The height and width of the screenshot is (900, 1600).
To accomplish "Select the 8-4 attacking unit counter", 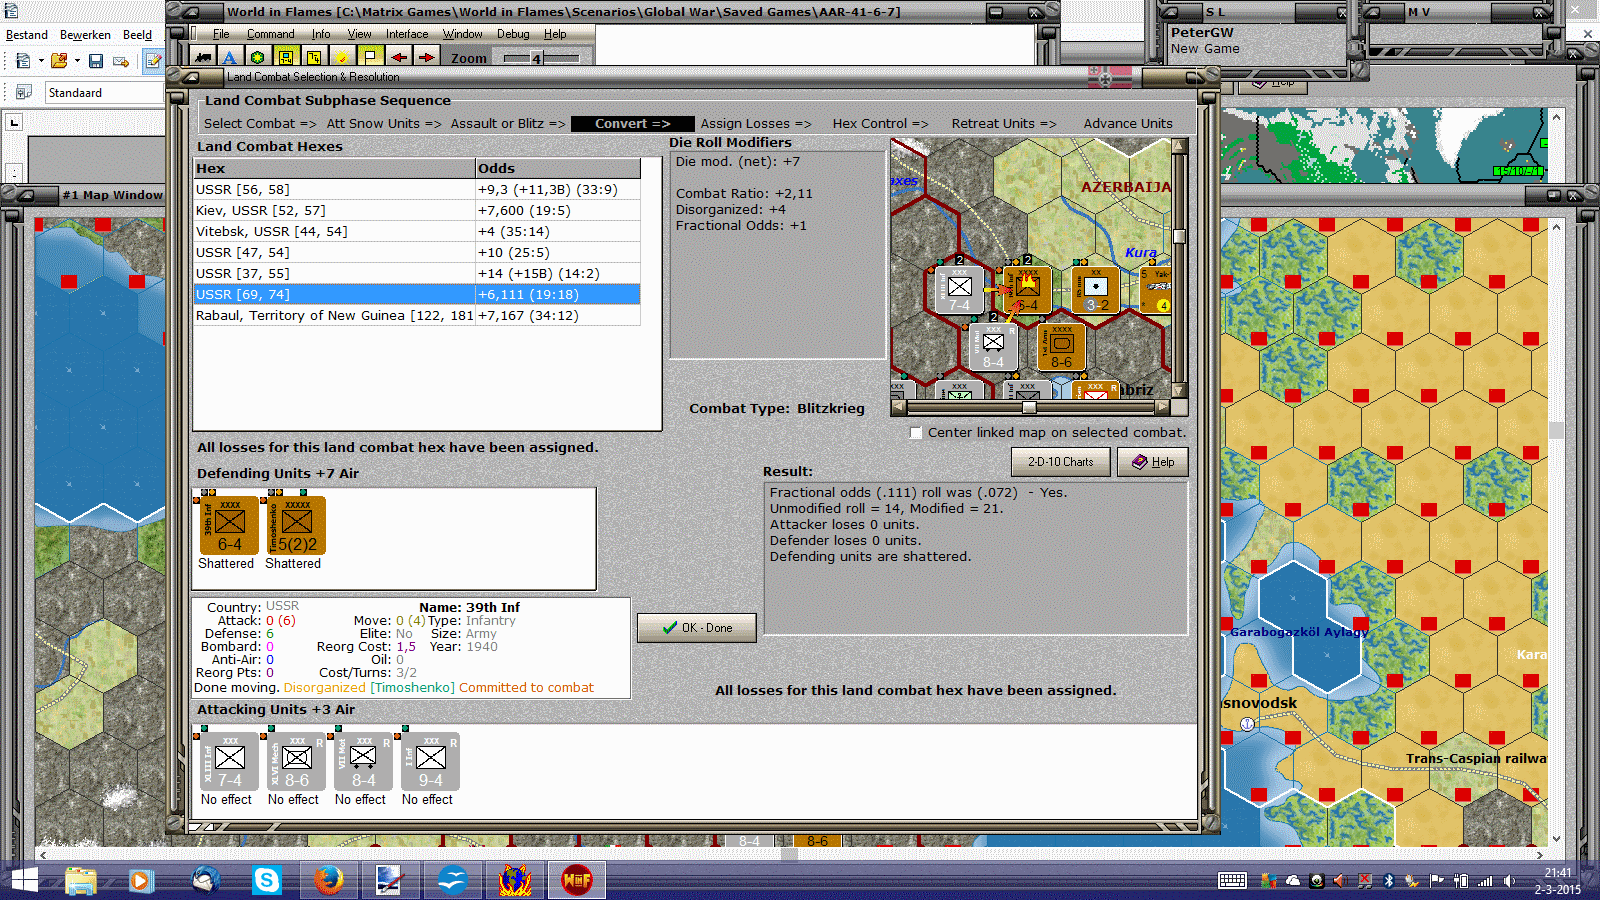I will (x=364, y=761).
